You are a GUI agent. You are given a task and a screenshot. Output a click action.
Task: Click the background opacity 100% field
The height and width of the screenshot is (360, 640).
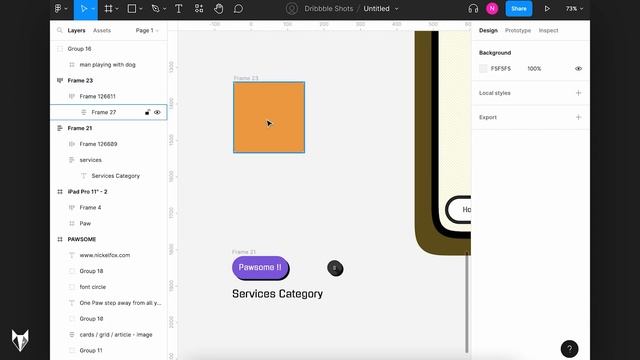point(534,69)
